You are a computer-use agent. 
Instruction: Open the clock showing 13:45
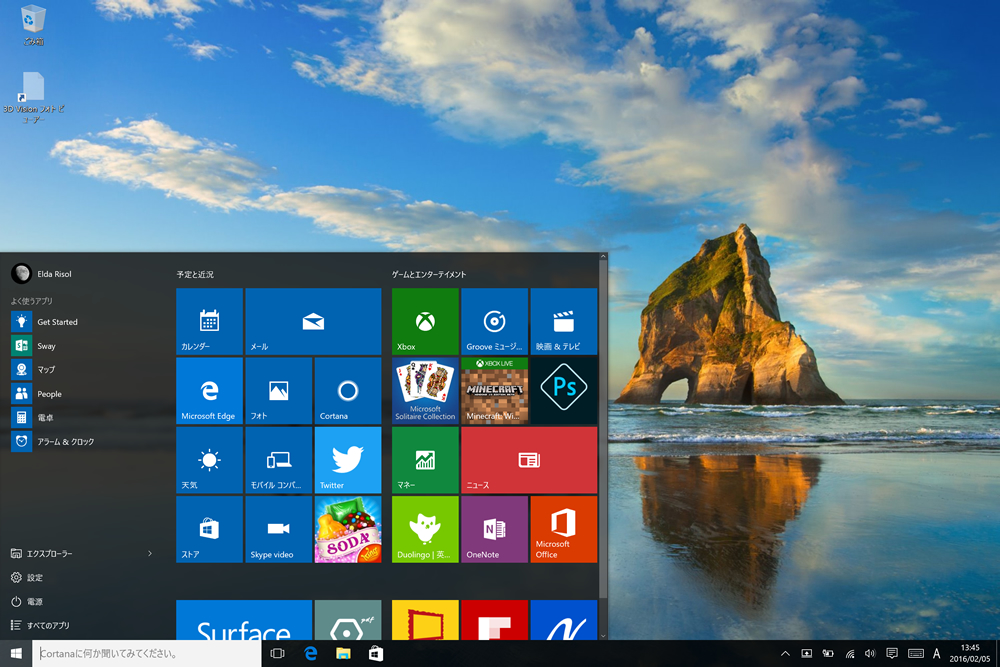pyautogui.click(x=970, y=654)
